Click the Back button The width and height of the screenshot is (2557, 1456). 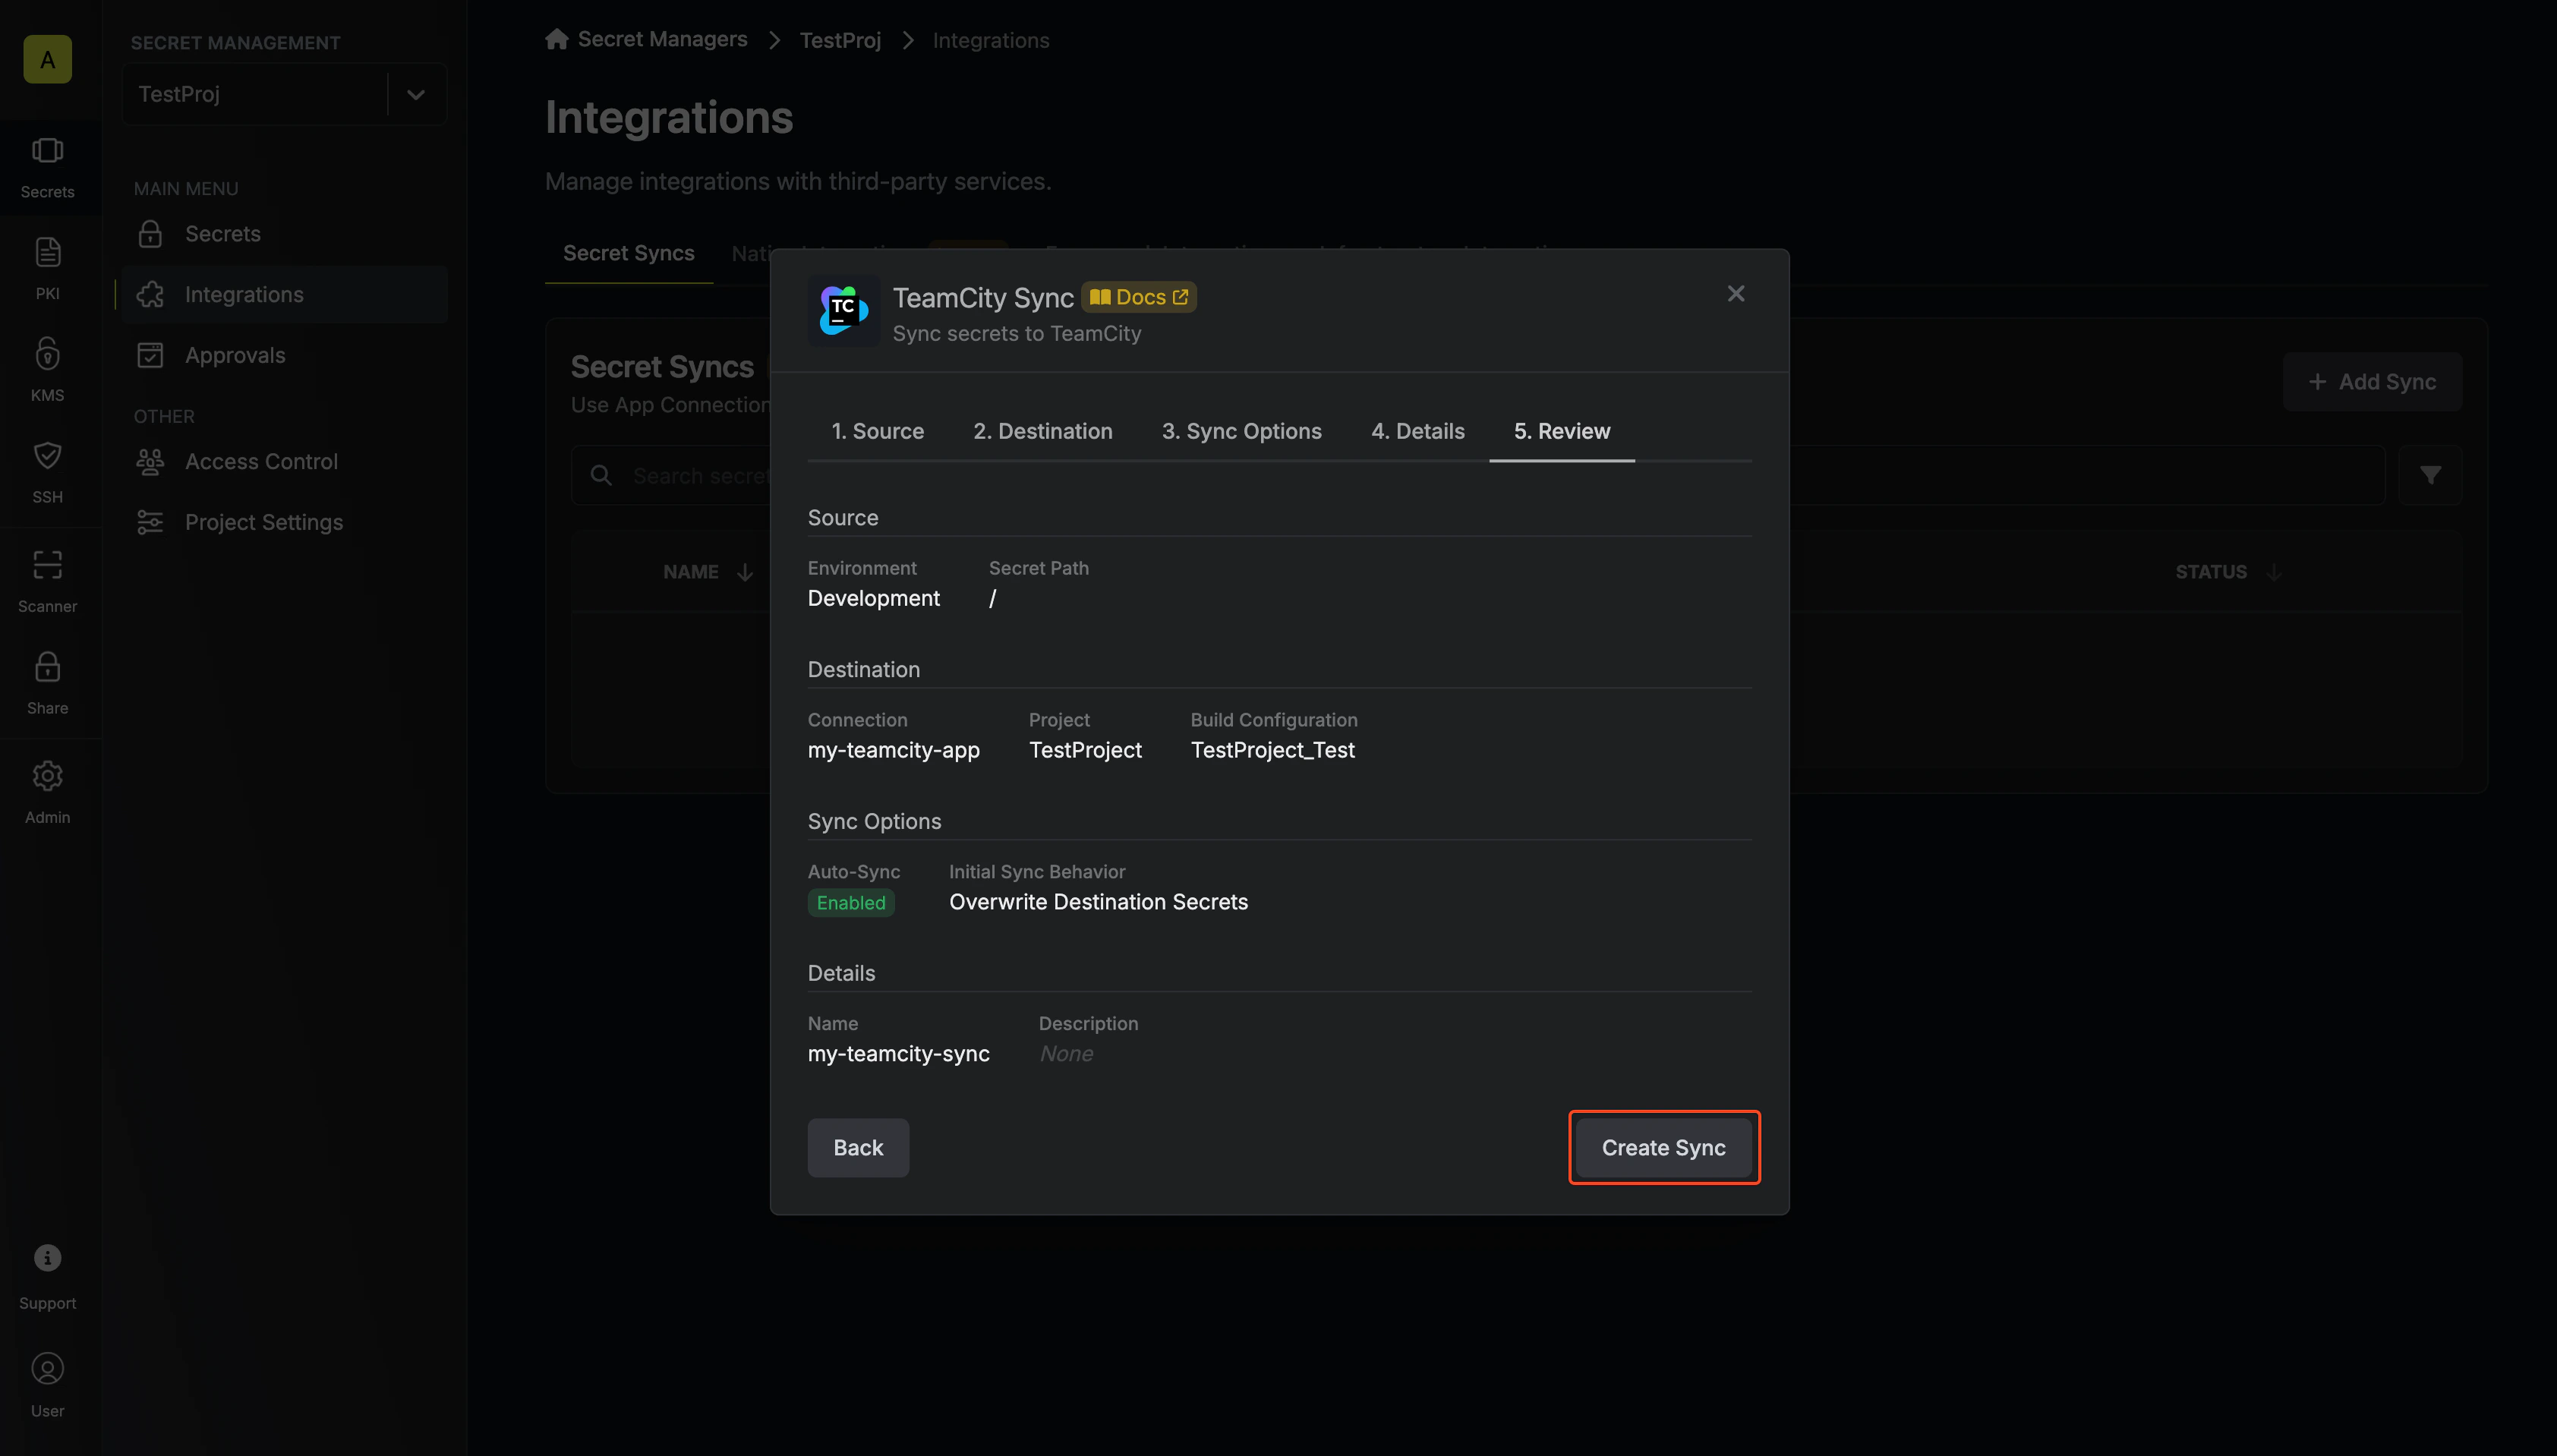click(x=858, y=1148)
